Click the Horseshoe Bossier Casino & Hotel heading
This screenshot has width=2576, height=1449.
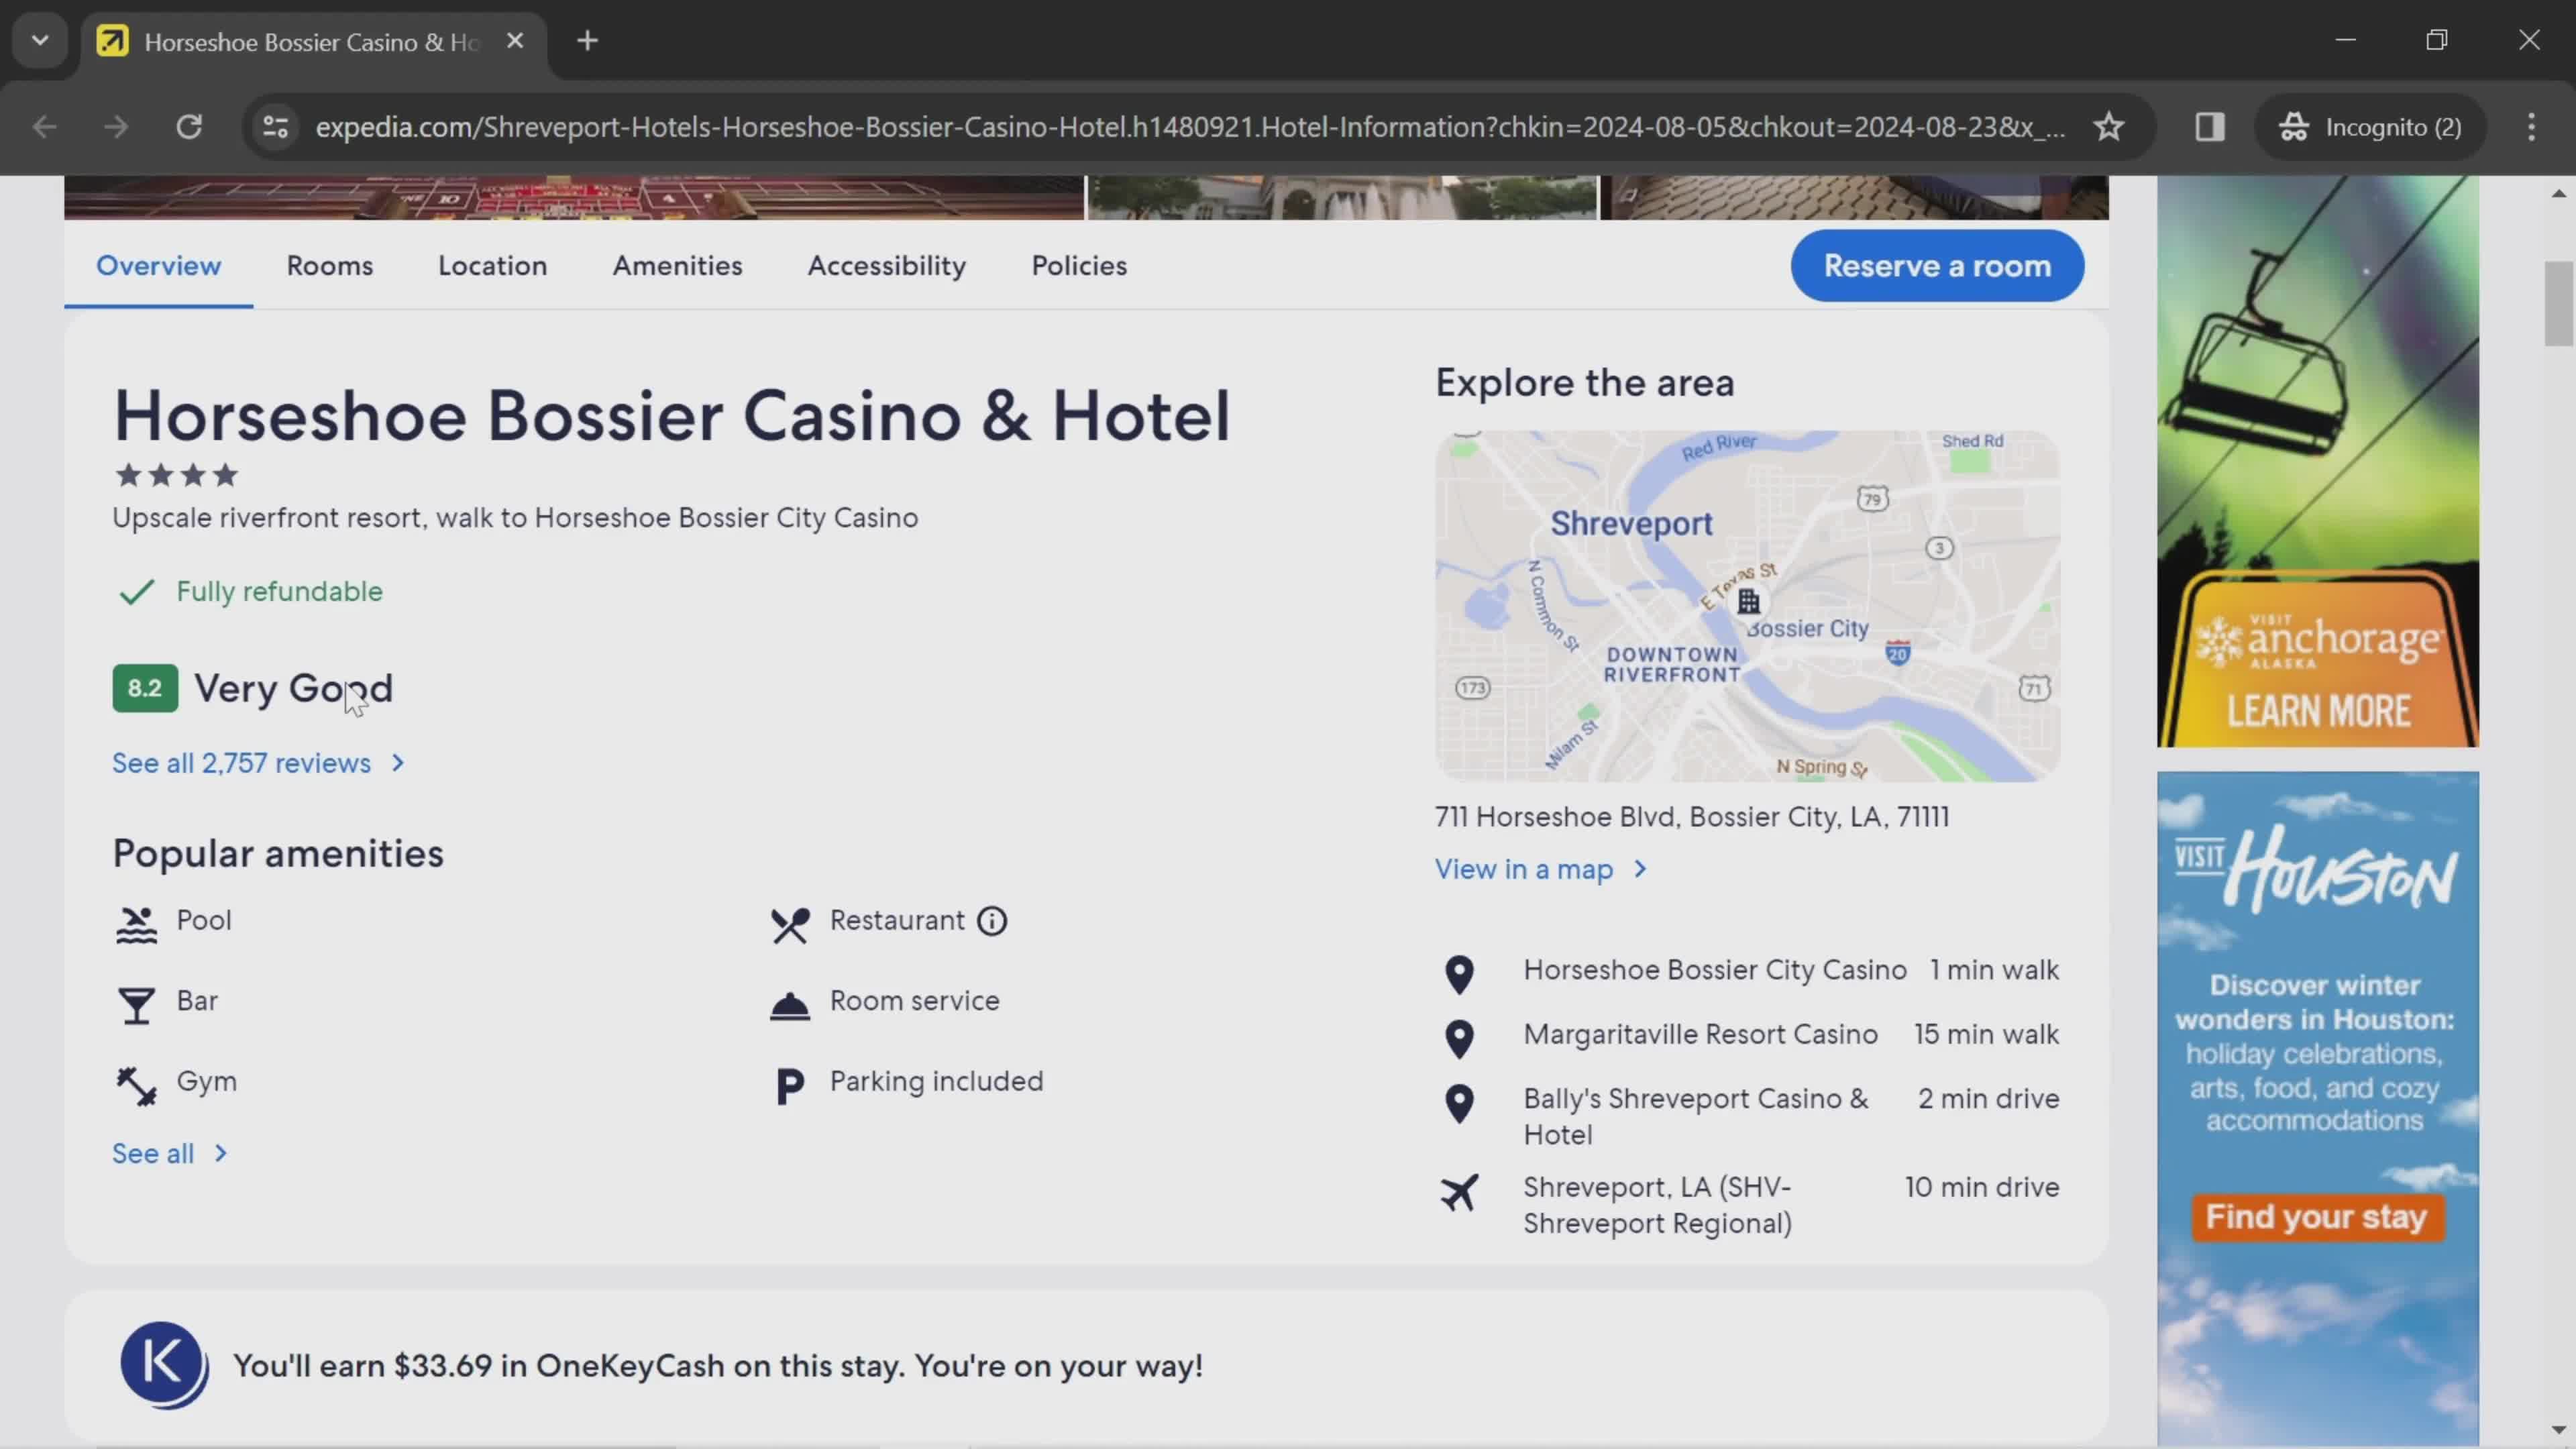[x=671, y=415]
